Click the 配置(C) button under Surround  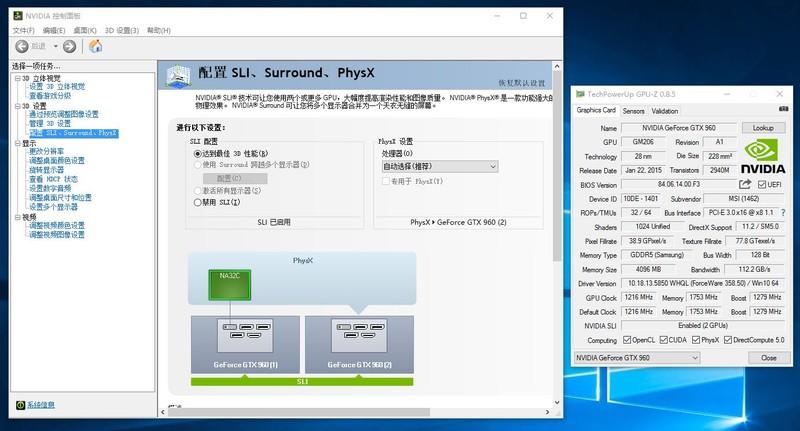[235, 178]
